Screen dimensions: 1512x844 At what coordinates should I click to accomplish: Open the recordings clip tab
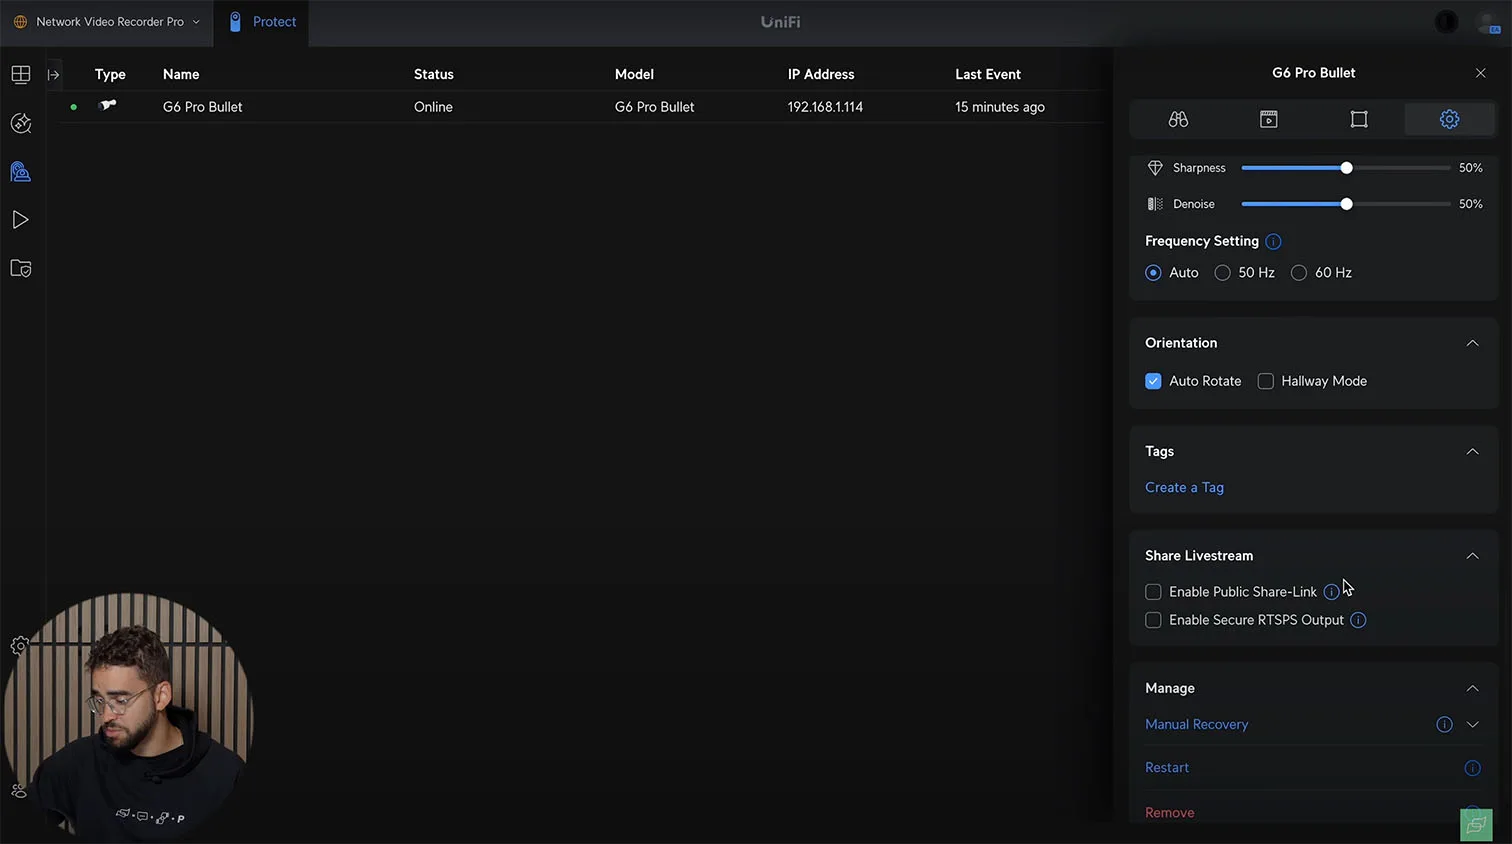tap(1268, 119)
